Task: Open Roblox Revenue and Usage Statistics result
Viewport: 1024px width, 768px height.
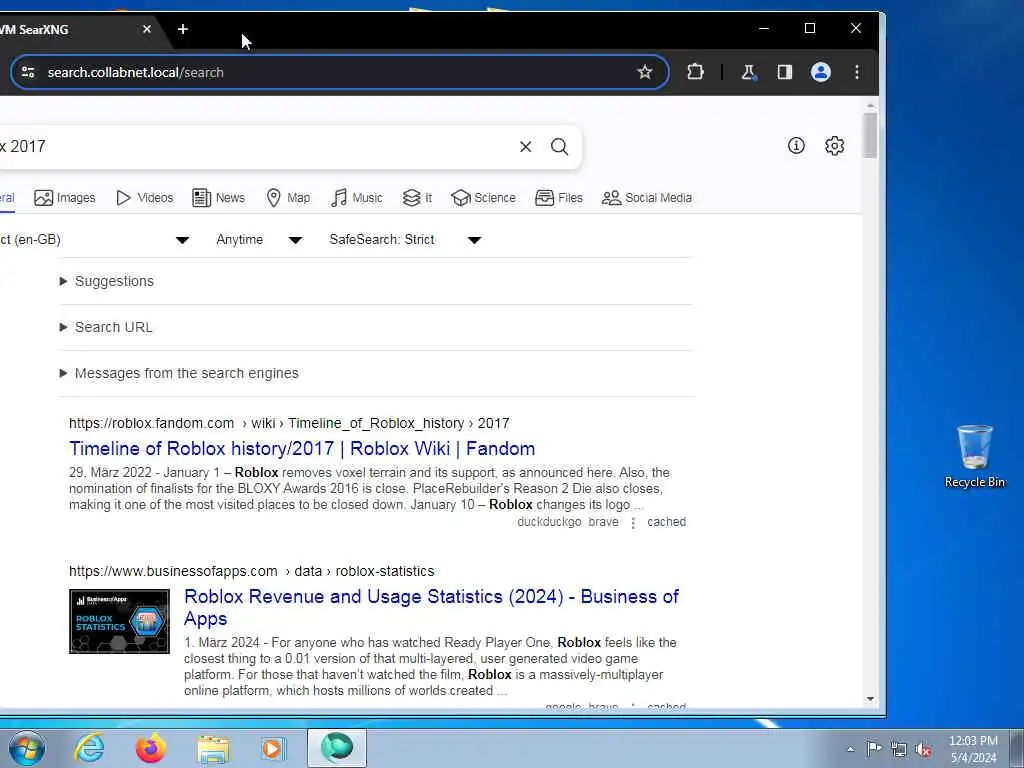Action: pyautogui.click(x=432, y=607)
